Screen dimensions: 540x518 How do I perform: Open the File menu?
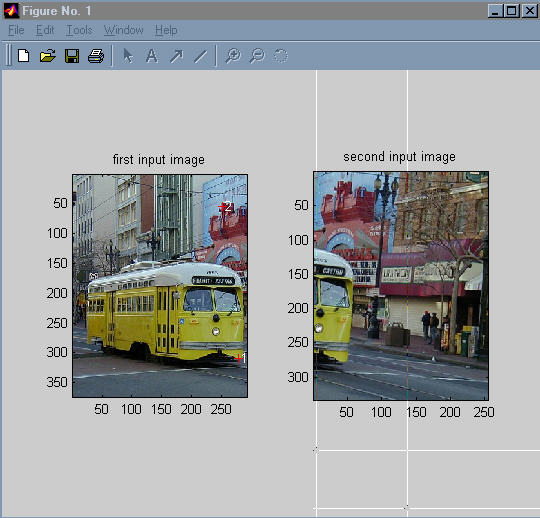pyautogui.click(x=16, y=30)
